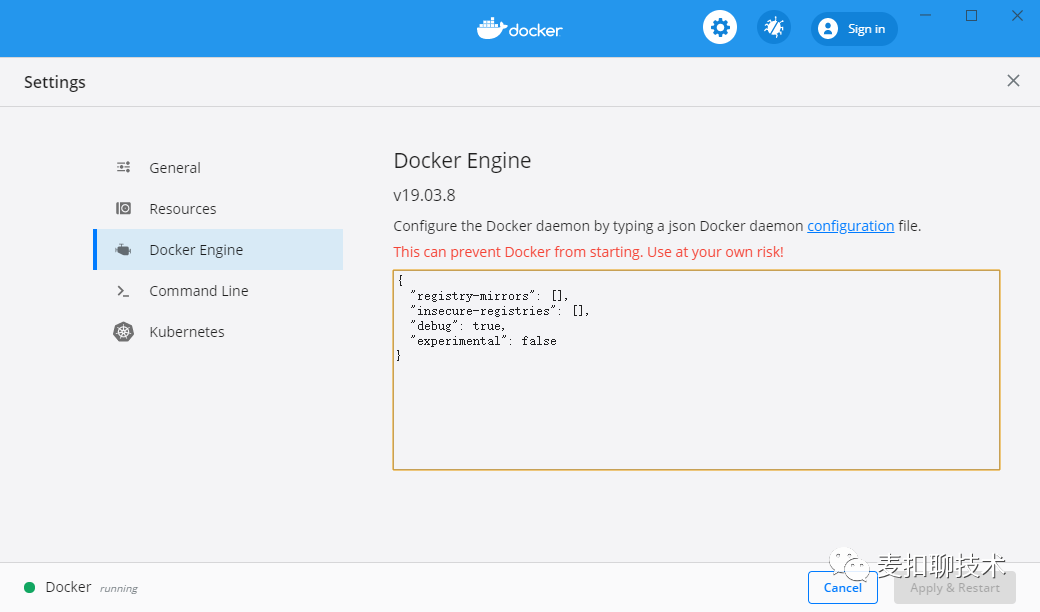Select the Command Line menu item
1040x612 pixels.
coord(199,291)
